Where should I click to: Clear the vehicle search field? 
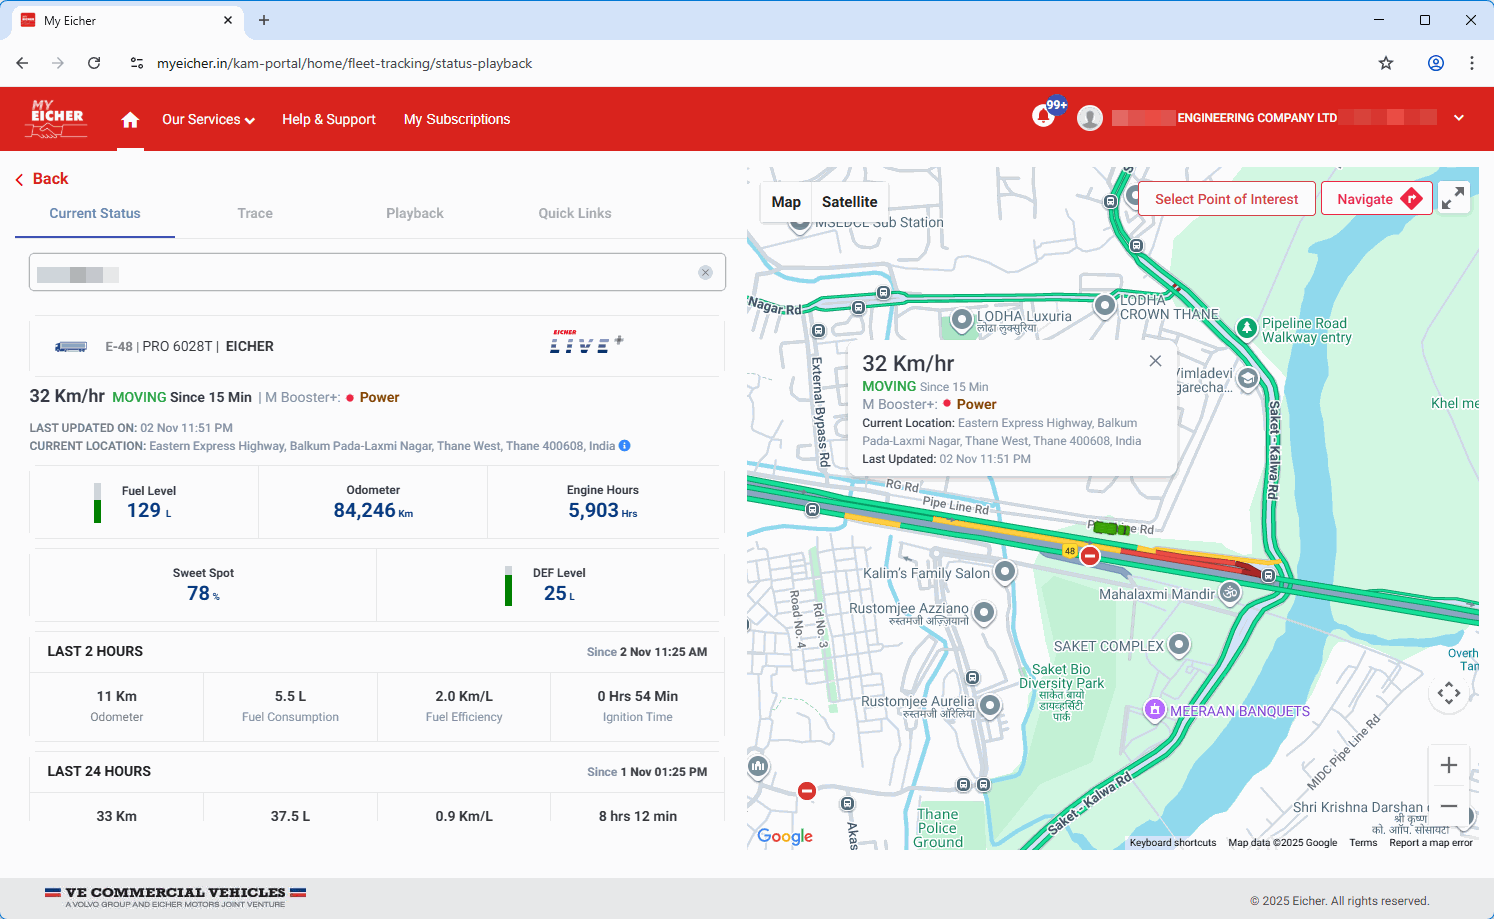(x=706, y=272)
